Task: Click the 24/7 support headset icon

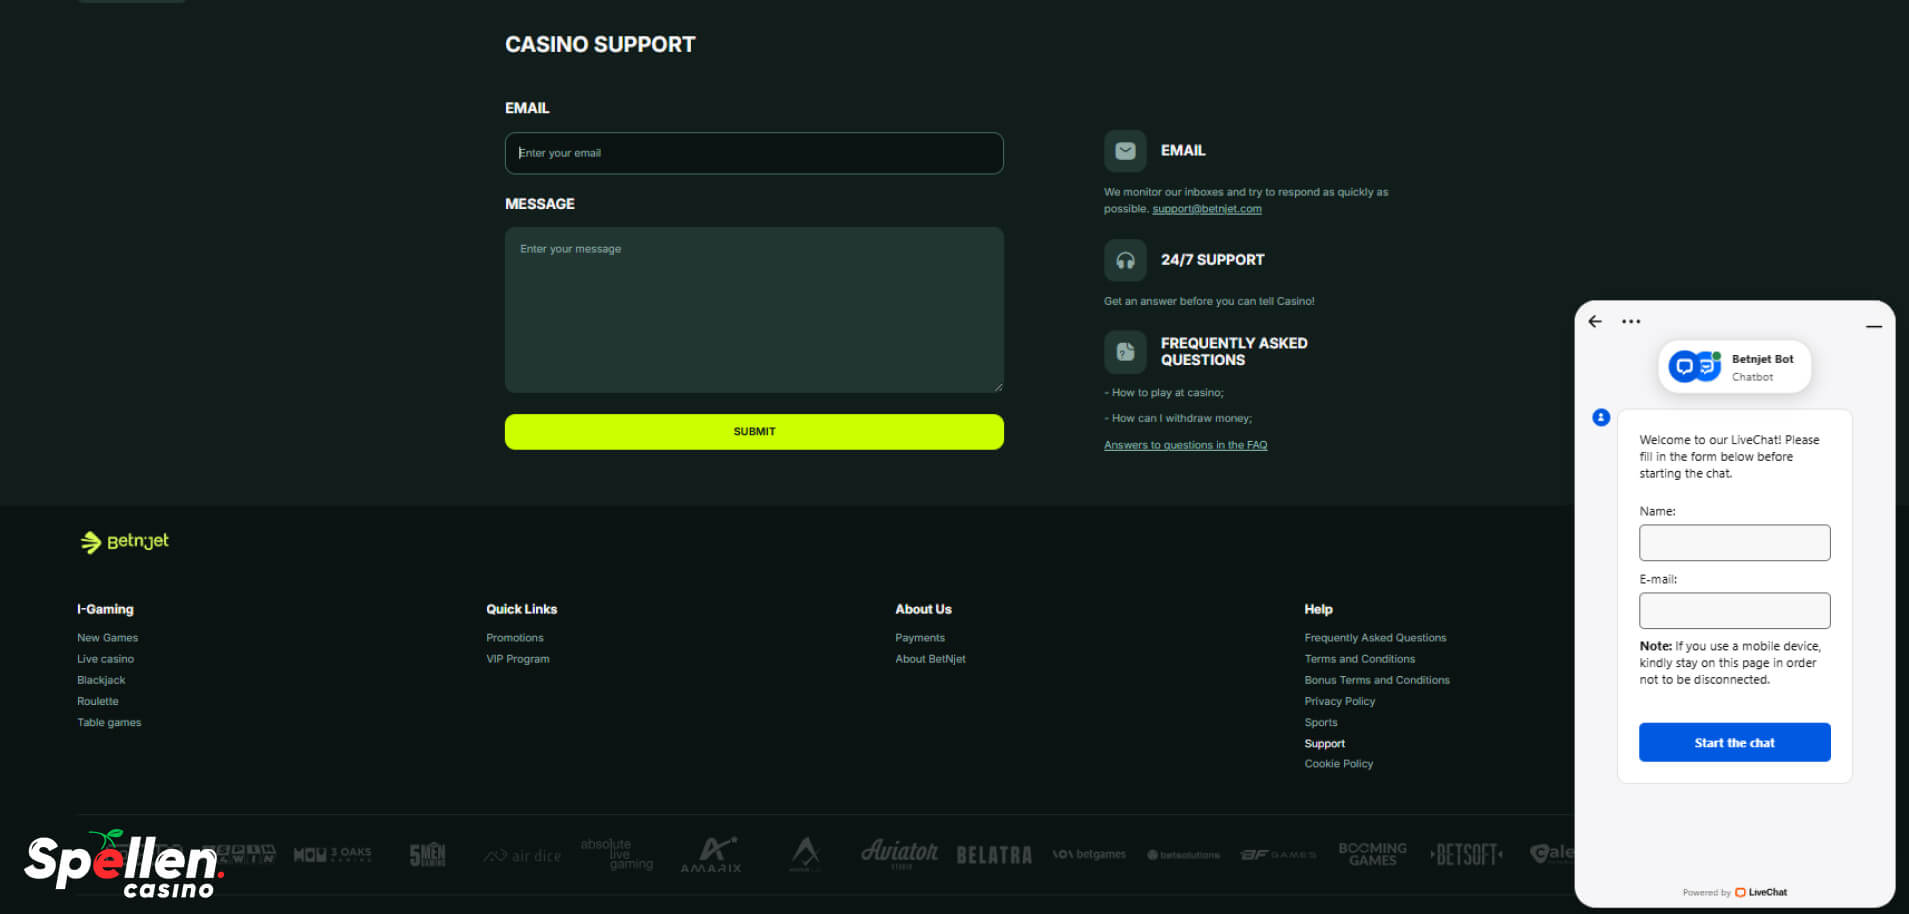Action: coord(1125,260)
